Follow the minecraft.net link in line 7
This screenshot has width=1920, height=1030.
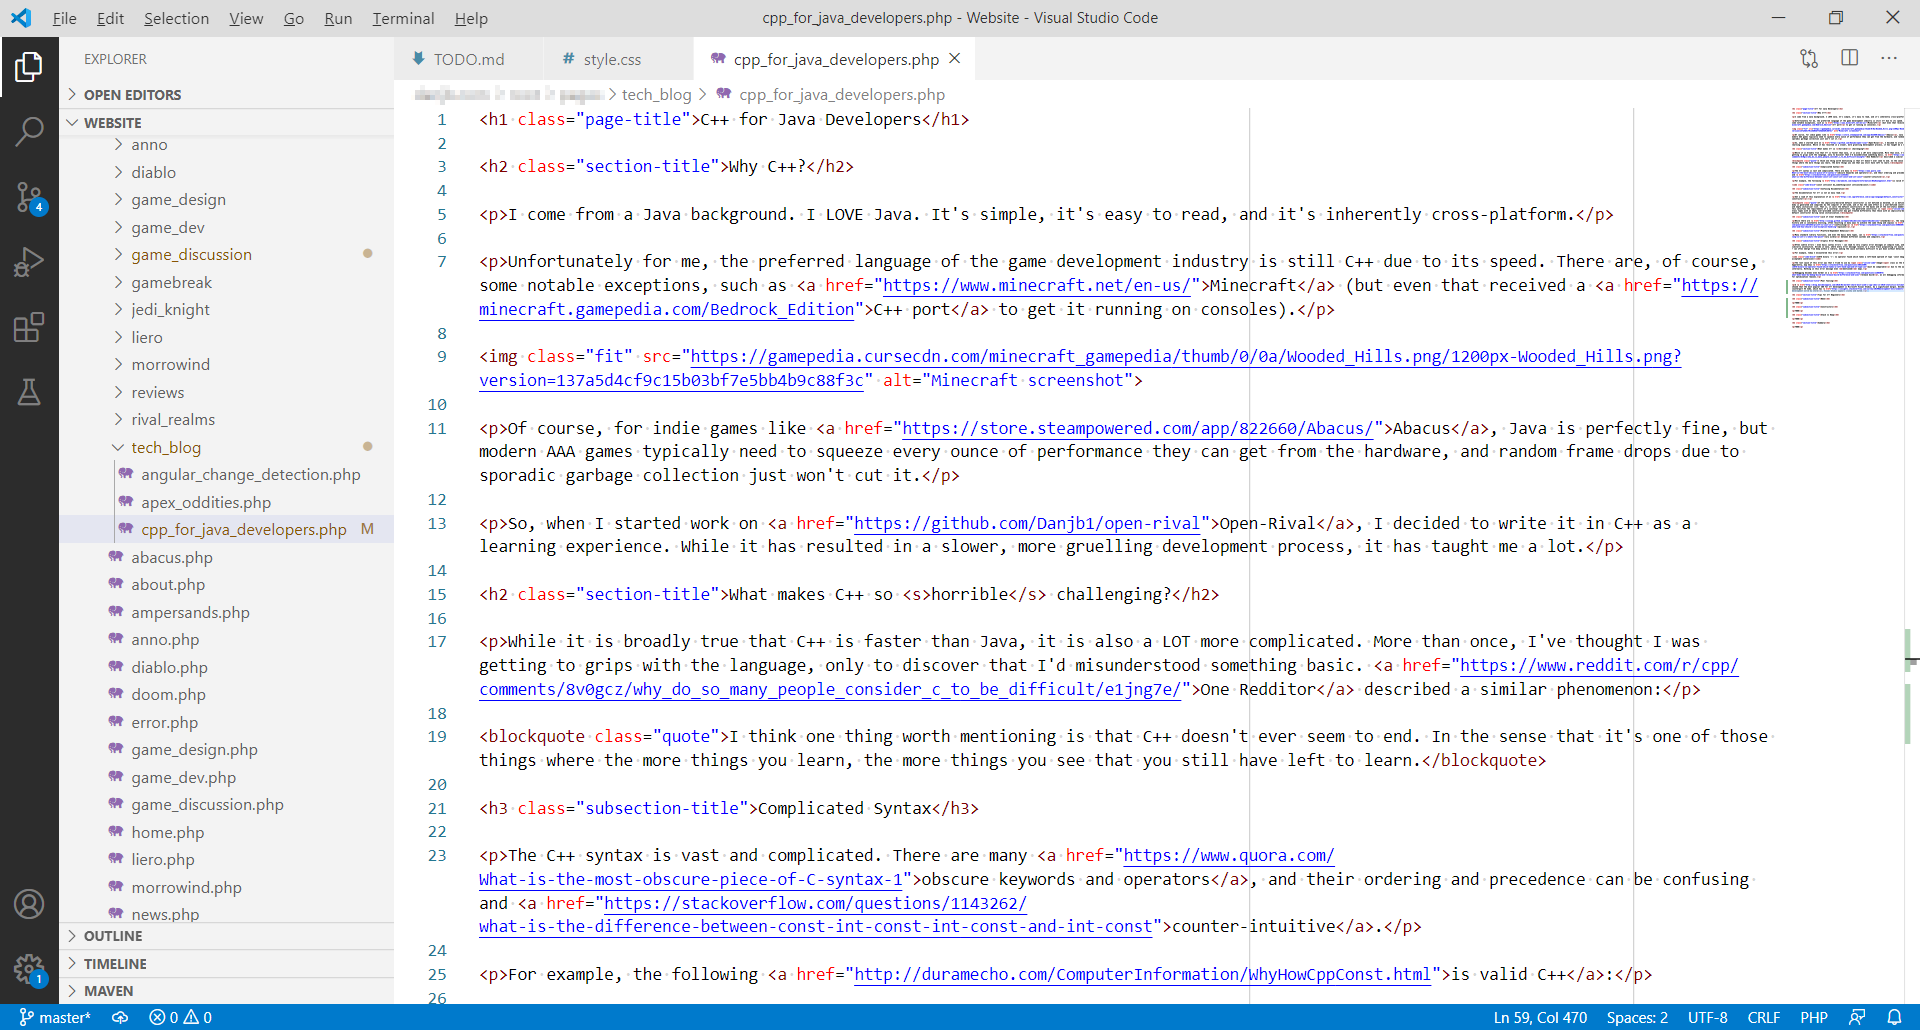coord(1037,285)
